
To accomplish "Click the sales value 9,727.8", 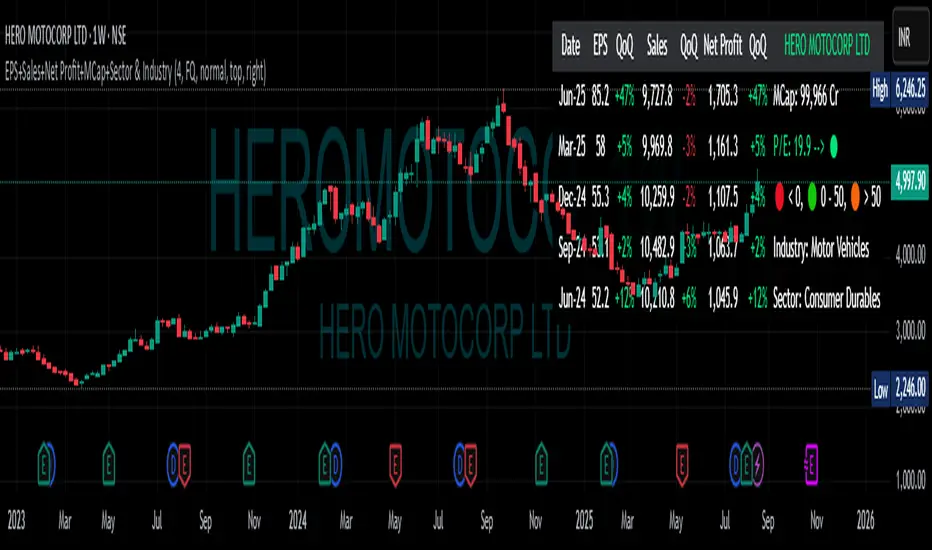I will coord(657,96).
